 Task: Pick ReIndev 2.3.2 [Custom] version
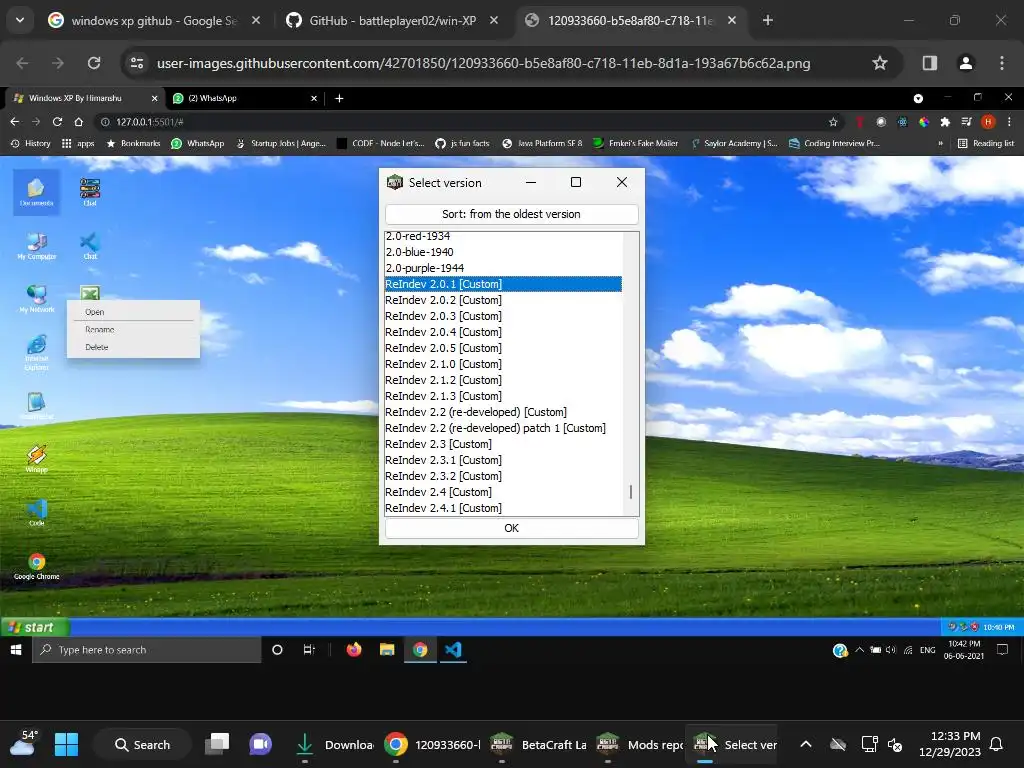point(503,476)
